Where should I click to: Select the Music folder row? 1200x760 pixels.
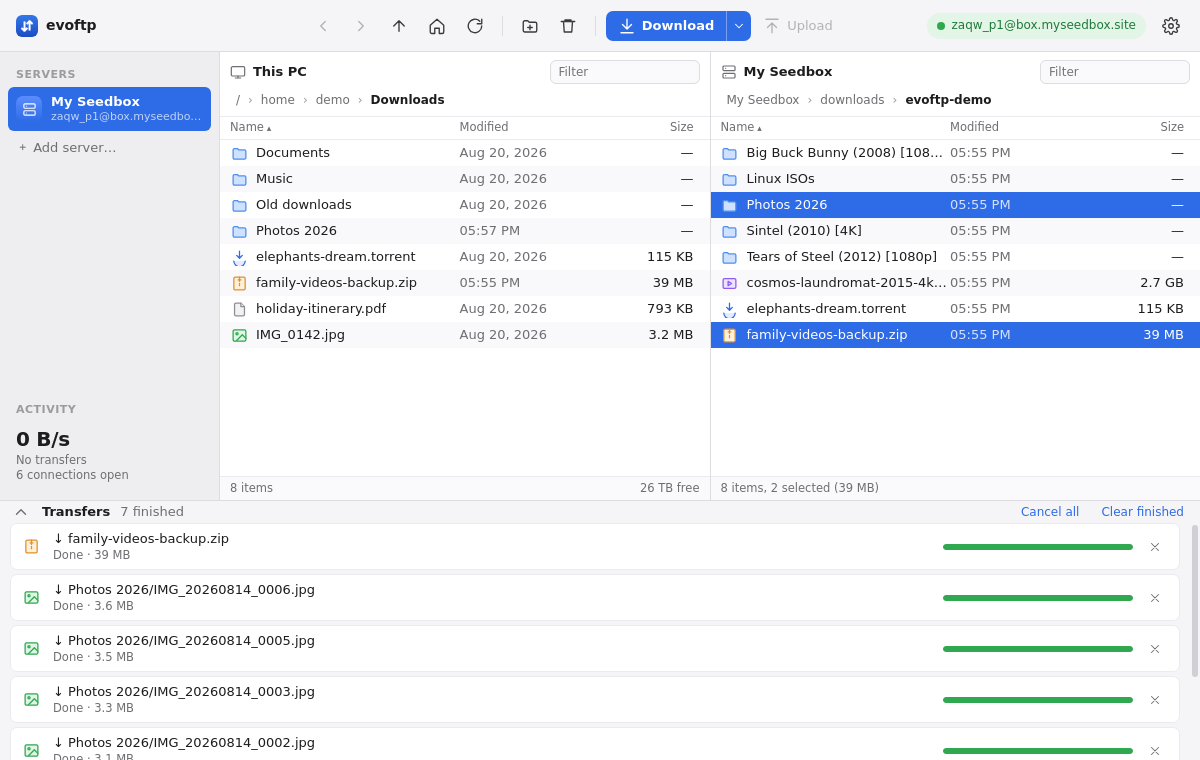(465, 179)
